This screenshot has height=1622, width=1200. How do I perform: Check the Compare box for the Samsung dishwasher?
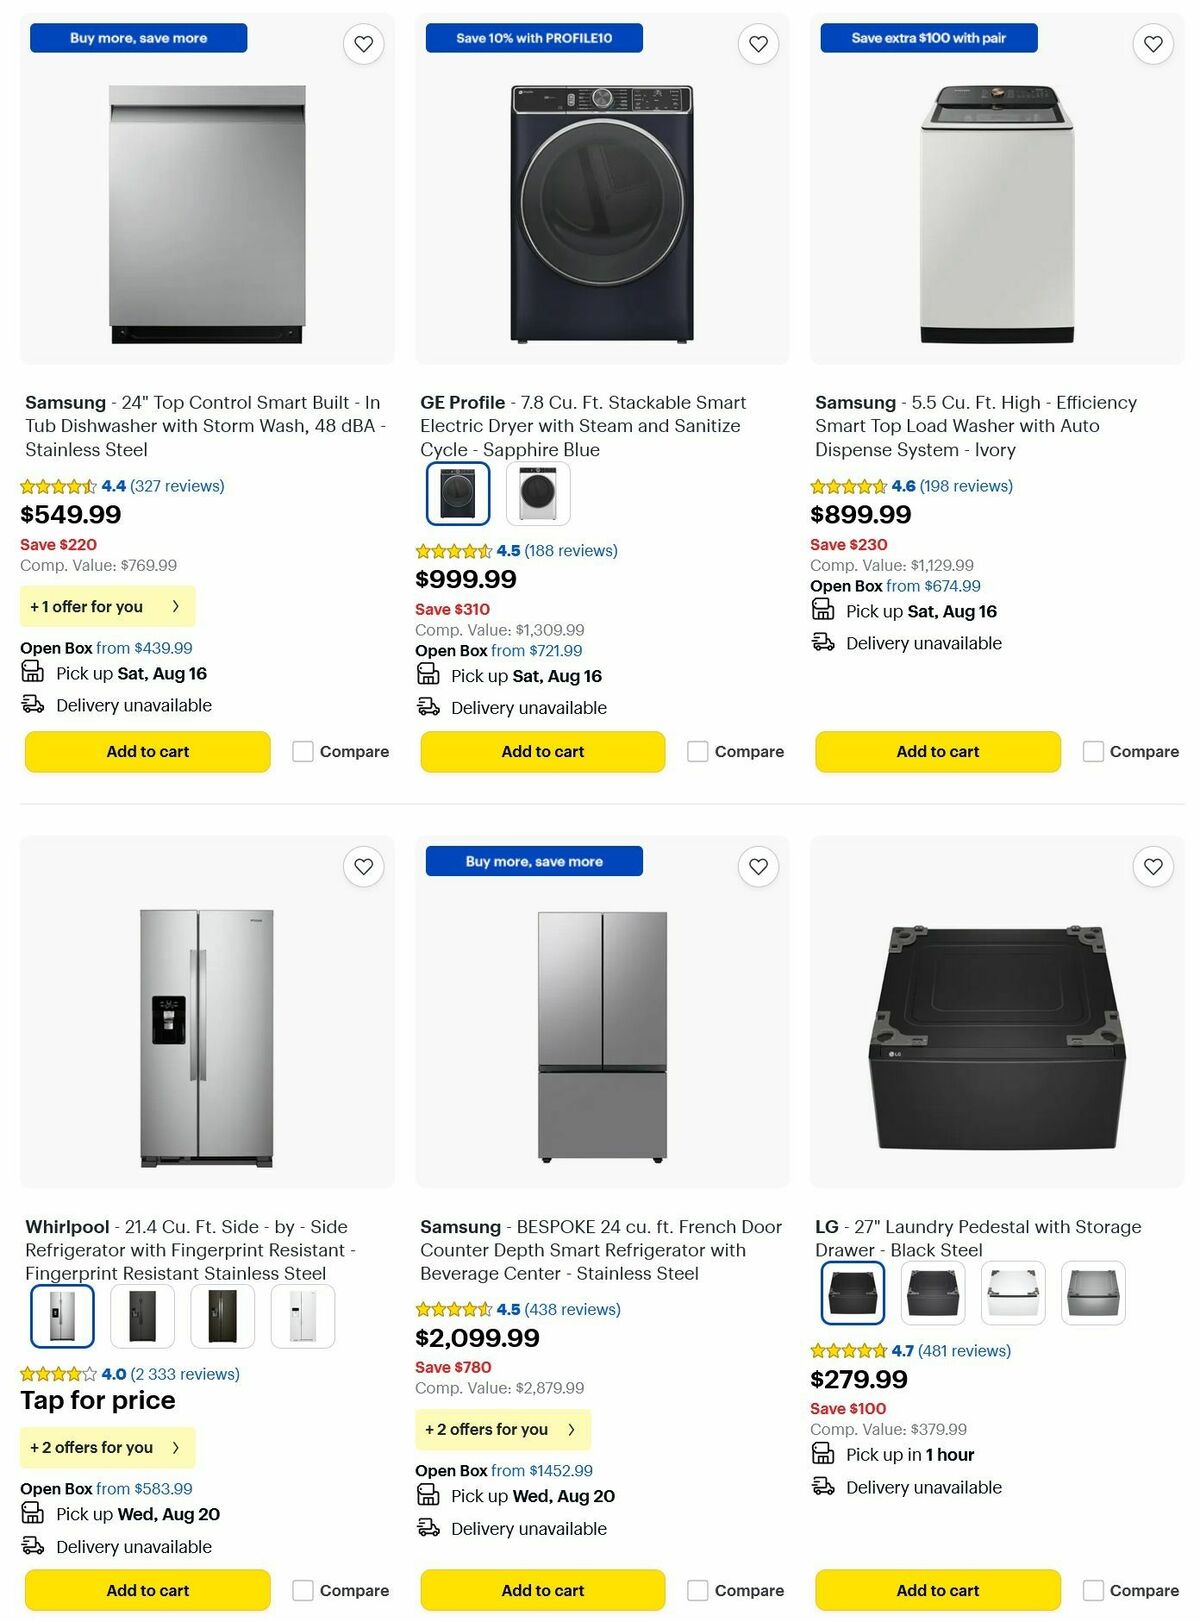(302, 751)
